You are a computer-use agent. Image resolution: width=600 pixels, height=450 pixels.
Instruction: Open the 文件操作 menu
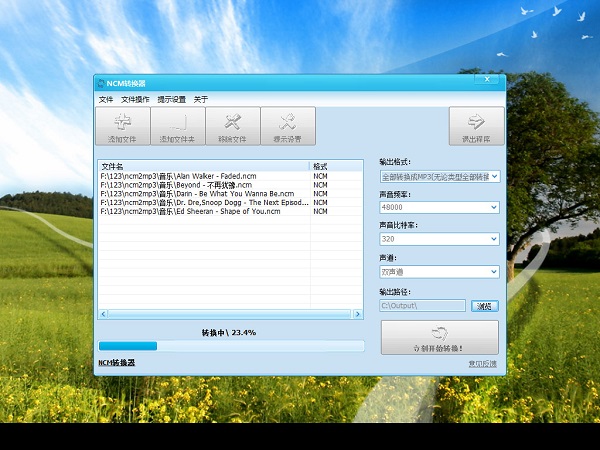(x=135, y=100)
